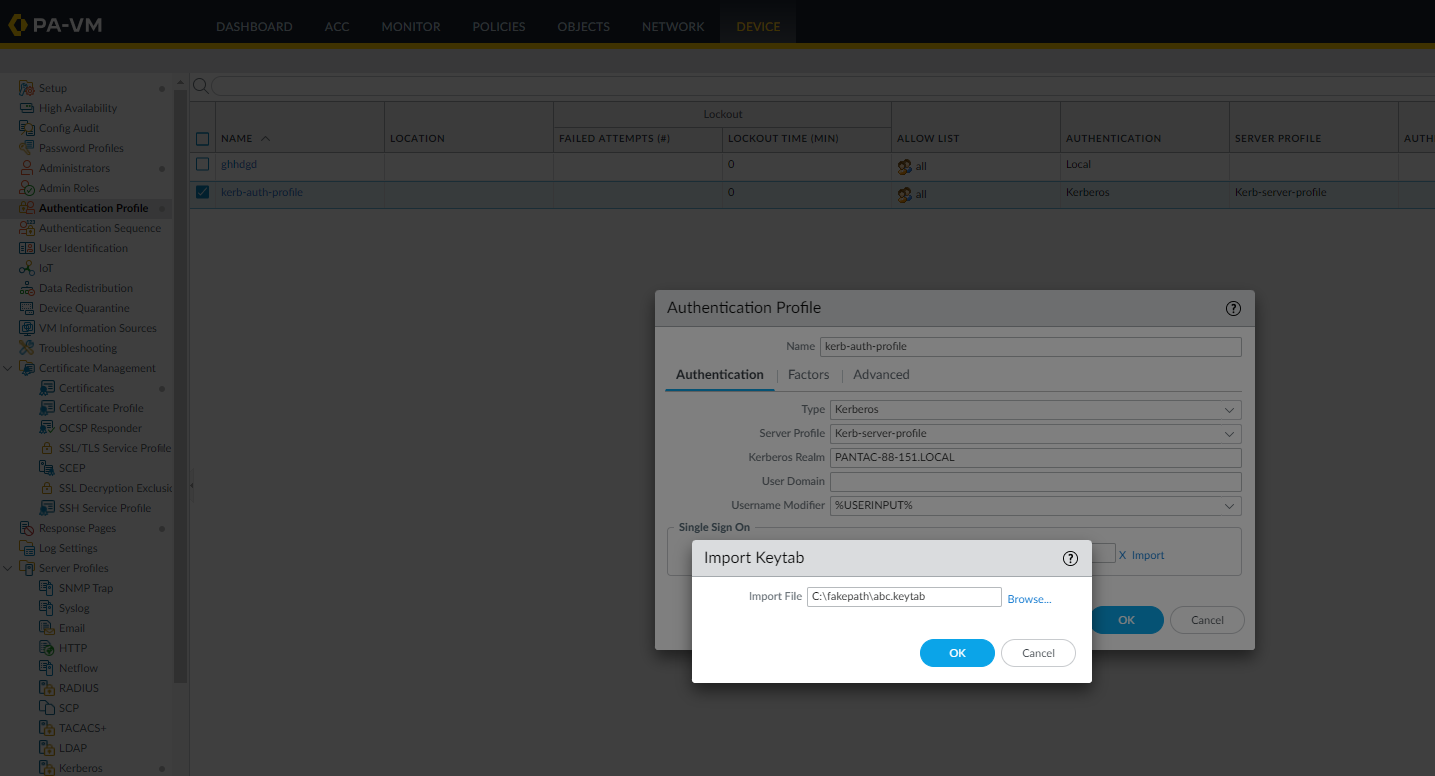Click the Import File path field
Image resolution: width=1435 pixels, height=776 pixels.
903,597
